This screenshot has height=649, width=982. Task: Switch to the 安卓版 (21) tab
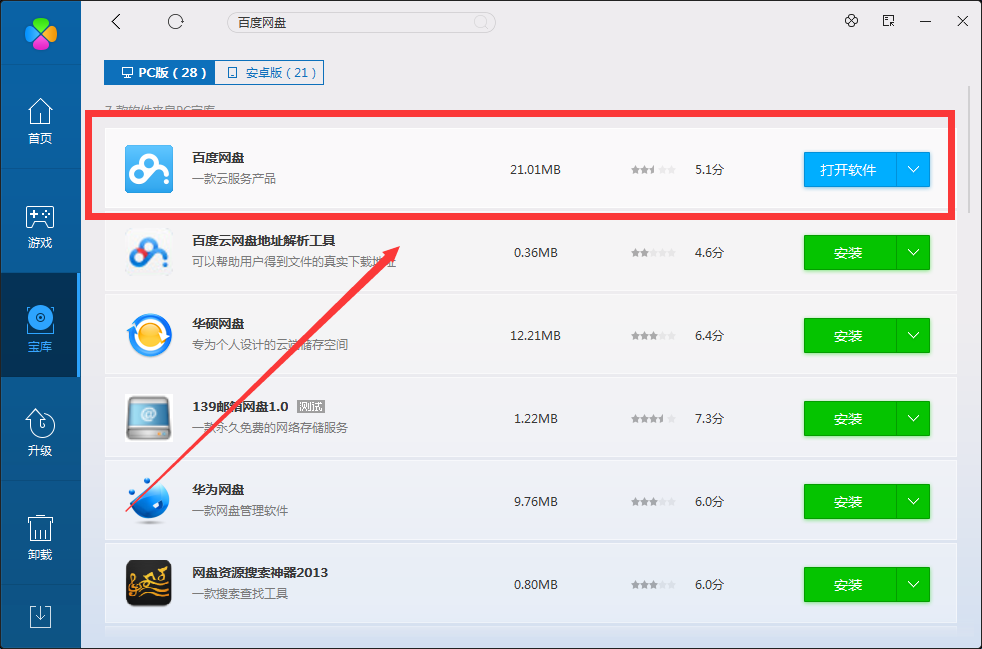point(269,73)
